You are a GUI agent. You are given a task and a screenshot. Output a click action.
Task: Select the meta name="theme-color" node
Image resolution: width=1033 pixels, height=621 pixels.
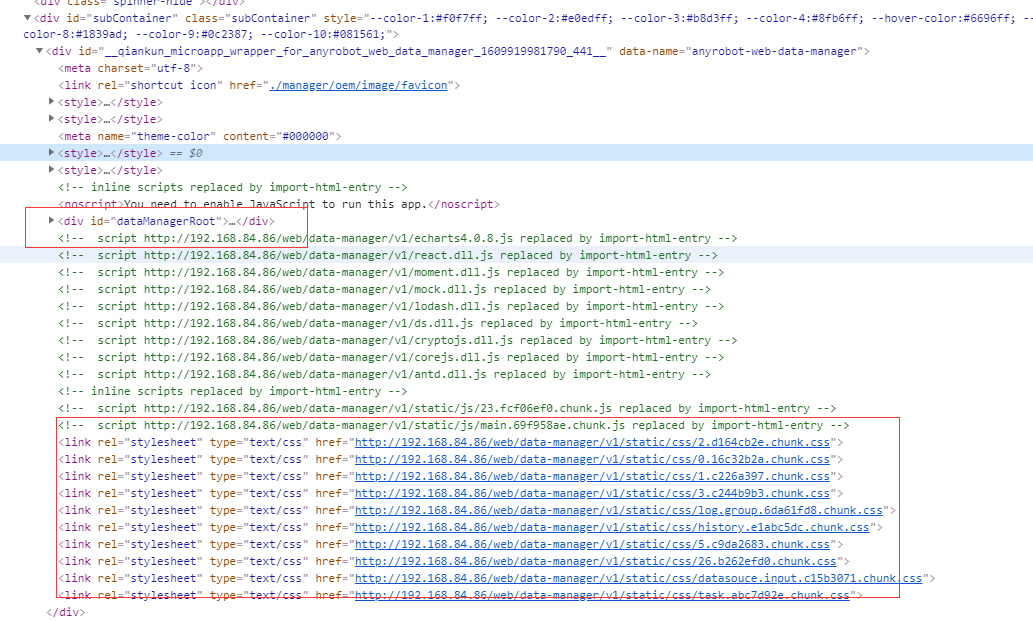[x=200, y=136]
